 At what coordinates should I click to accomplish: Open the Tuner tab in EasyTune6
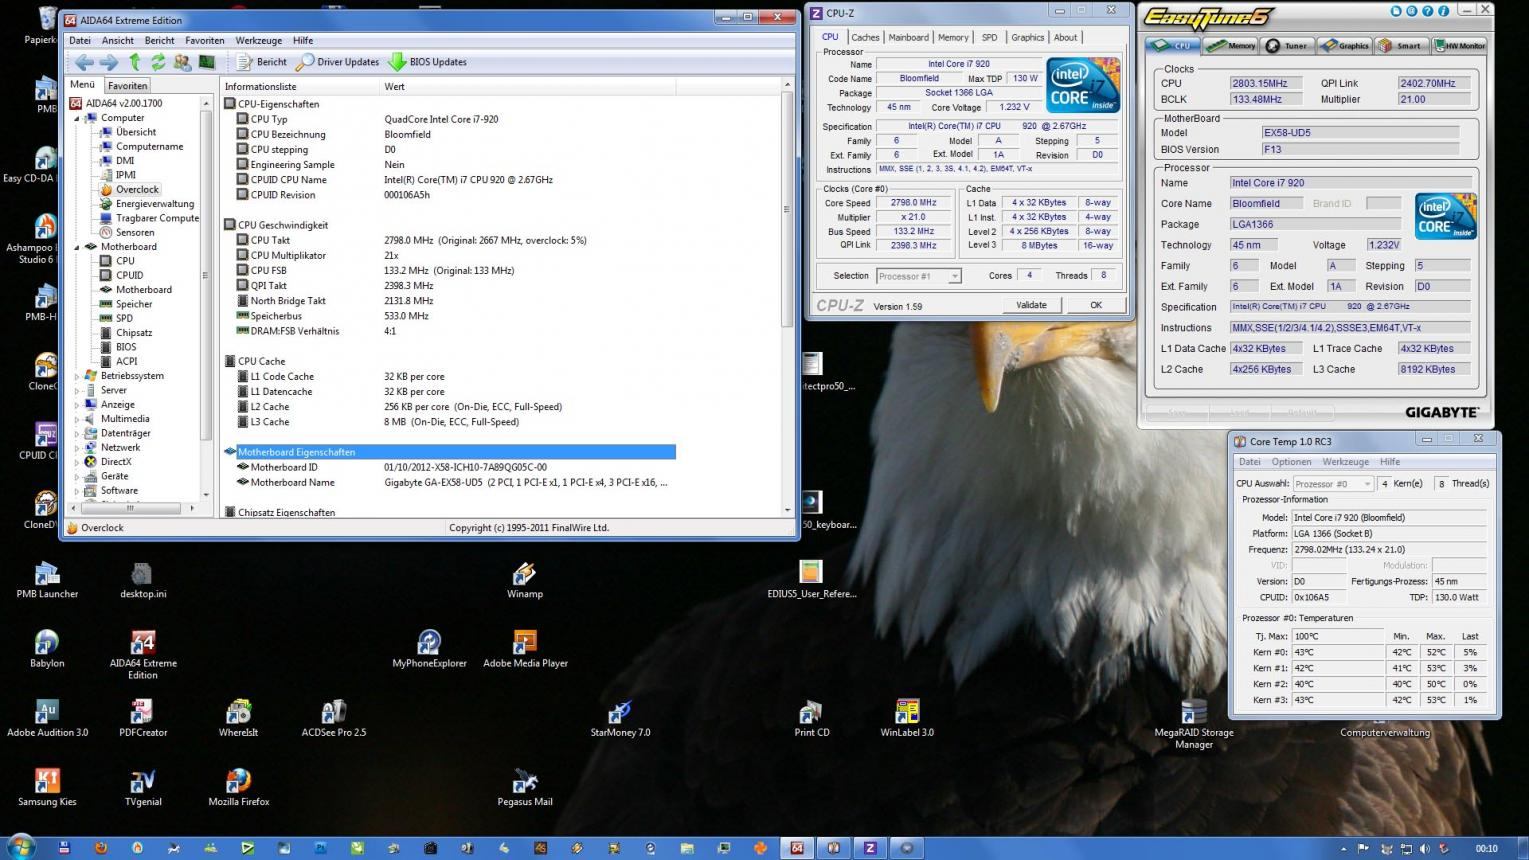1287,45
